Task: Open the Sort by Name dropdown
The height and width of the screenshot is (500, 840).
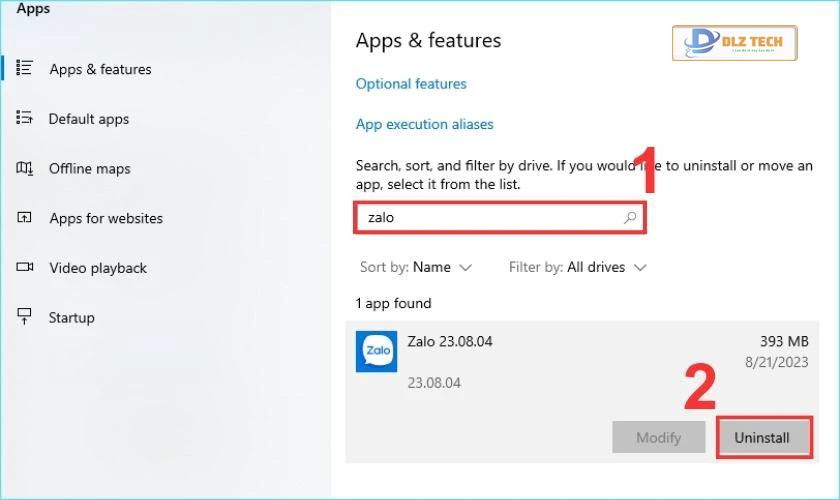Action: (x=416, y=267)
